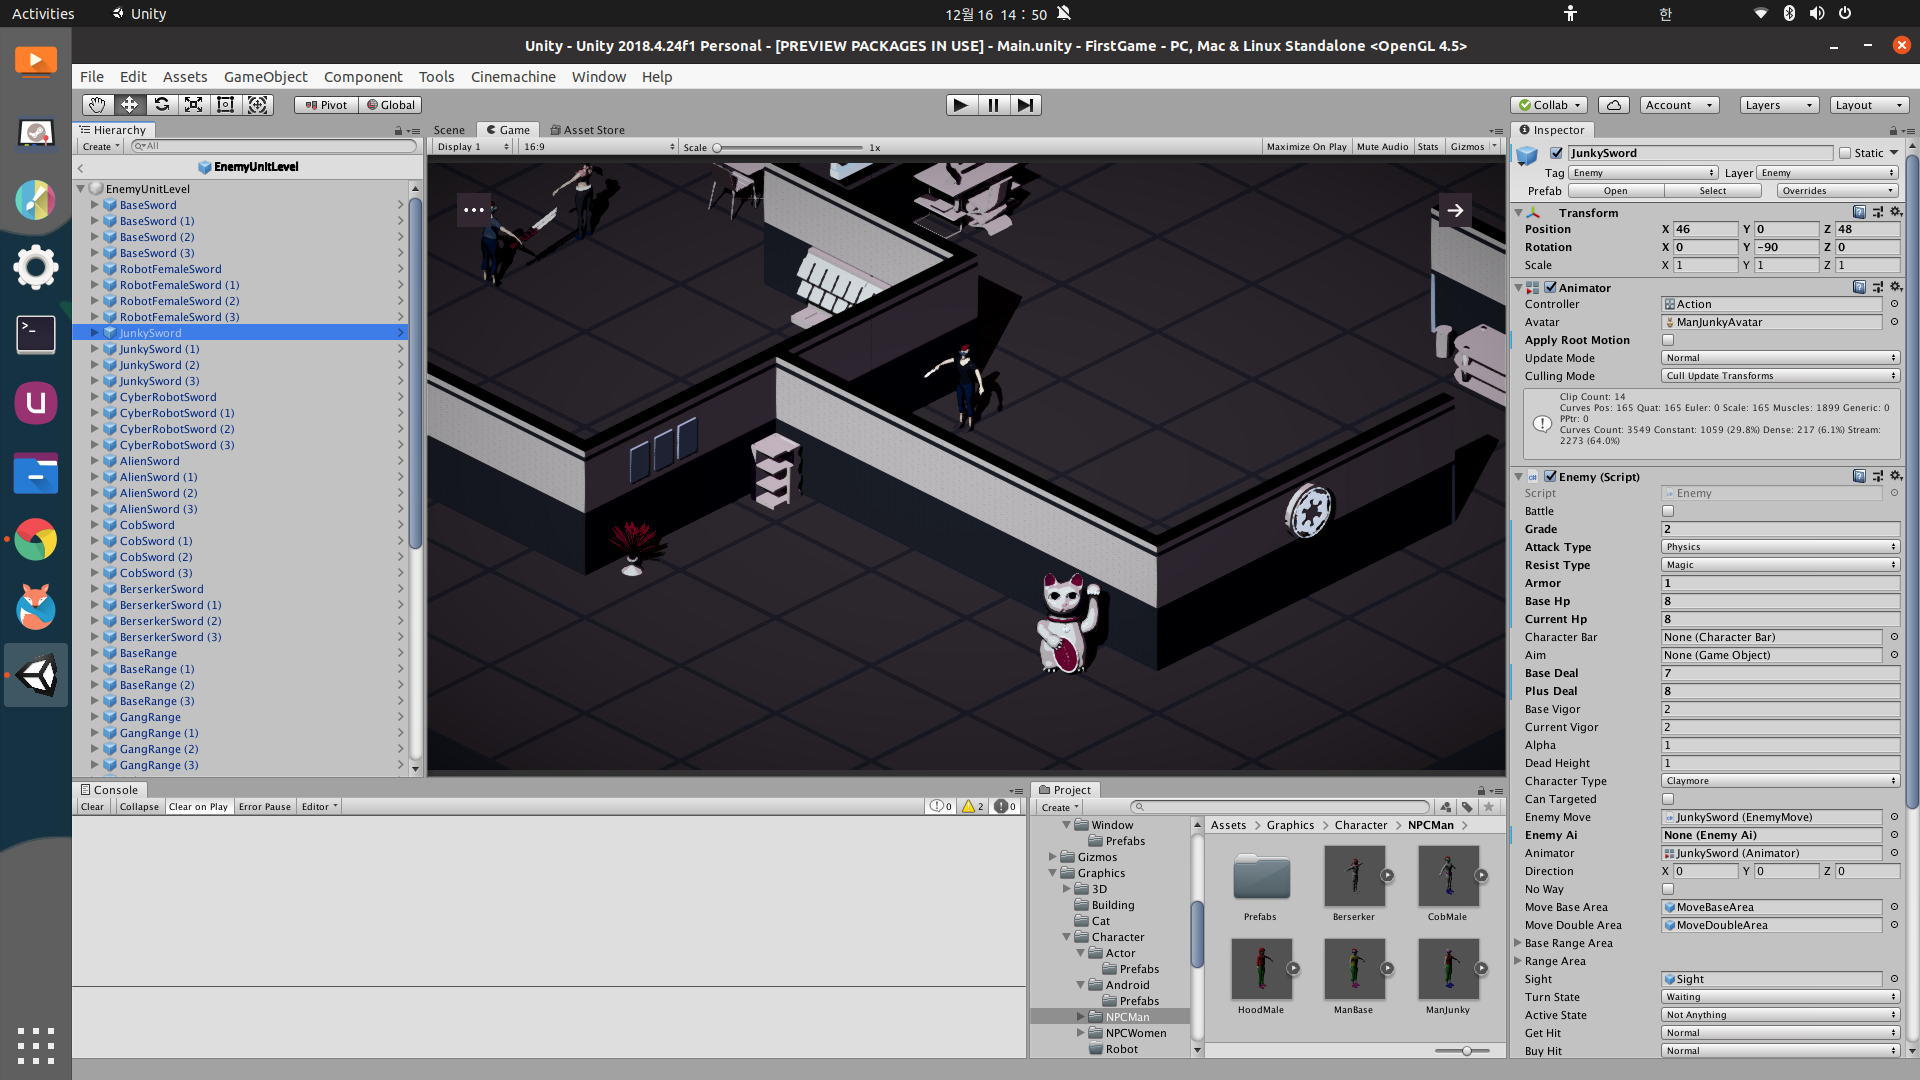This screenshot has width=1920, height=1080.
Task: Toggle the Battle checkbox
Action: (1668, 511)
